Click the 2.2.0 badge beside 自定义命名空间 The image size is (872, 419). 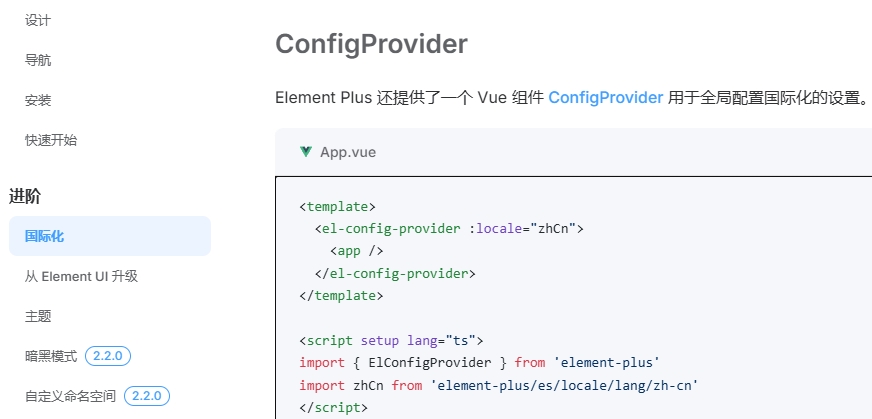pyautogui.click(x=147, y=396)
